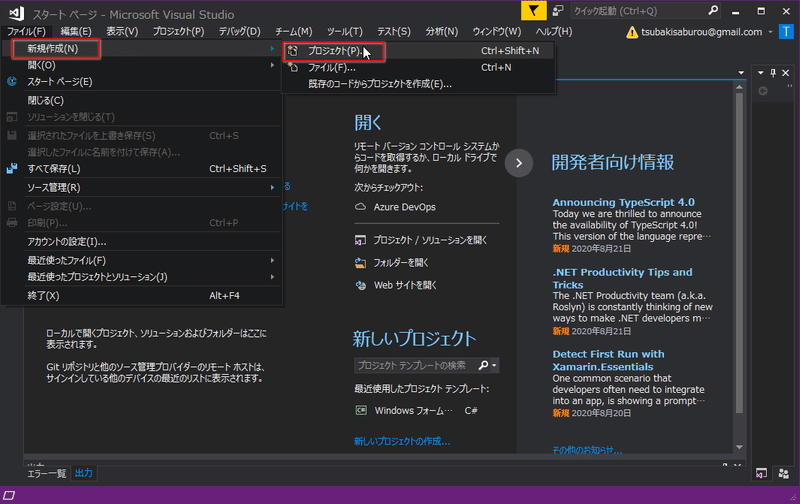Screen dimensions: 800x504
Task: Open the 表示(V) menu
Action: (x=122, y=32)
